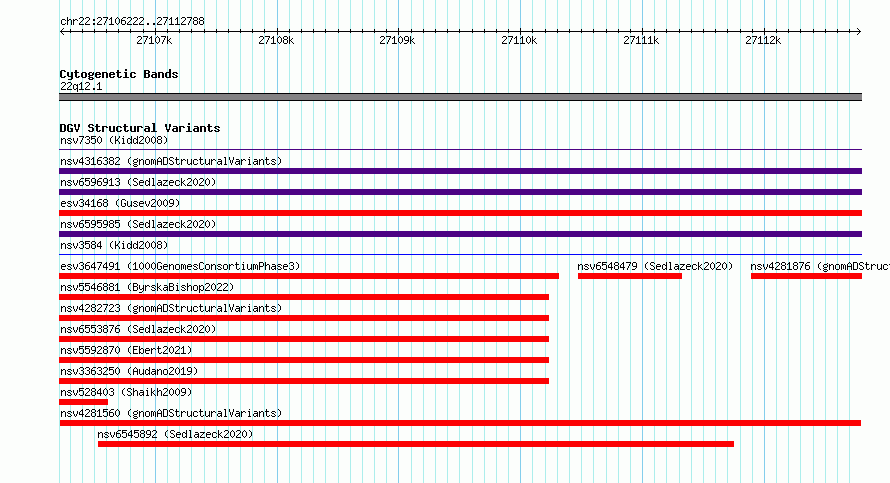Click the esv3647491 red variant bar
Viewport: 890px width, 483px height.
pos(309,276)
